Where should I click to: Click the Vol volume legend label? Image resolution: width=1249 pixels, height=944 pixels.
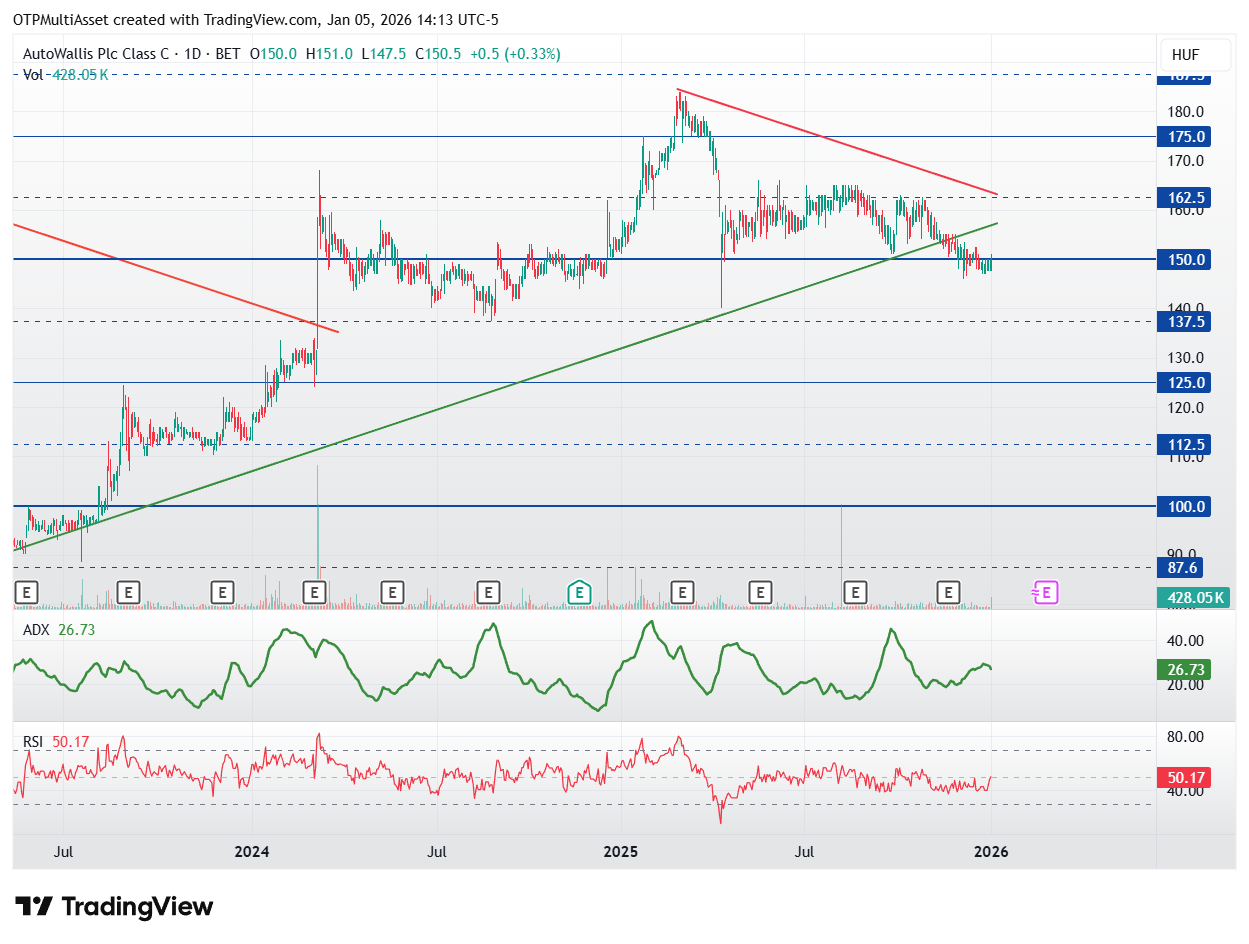[x=33, y=74]
